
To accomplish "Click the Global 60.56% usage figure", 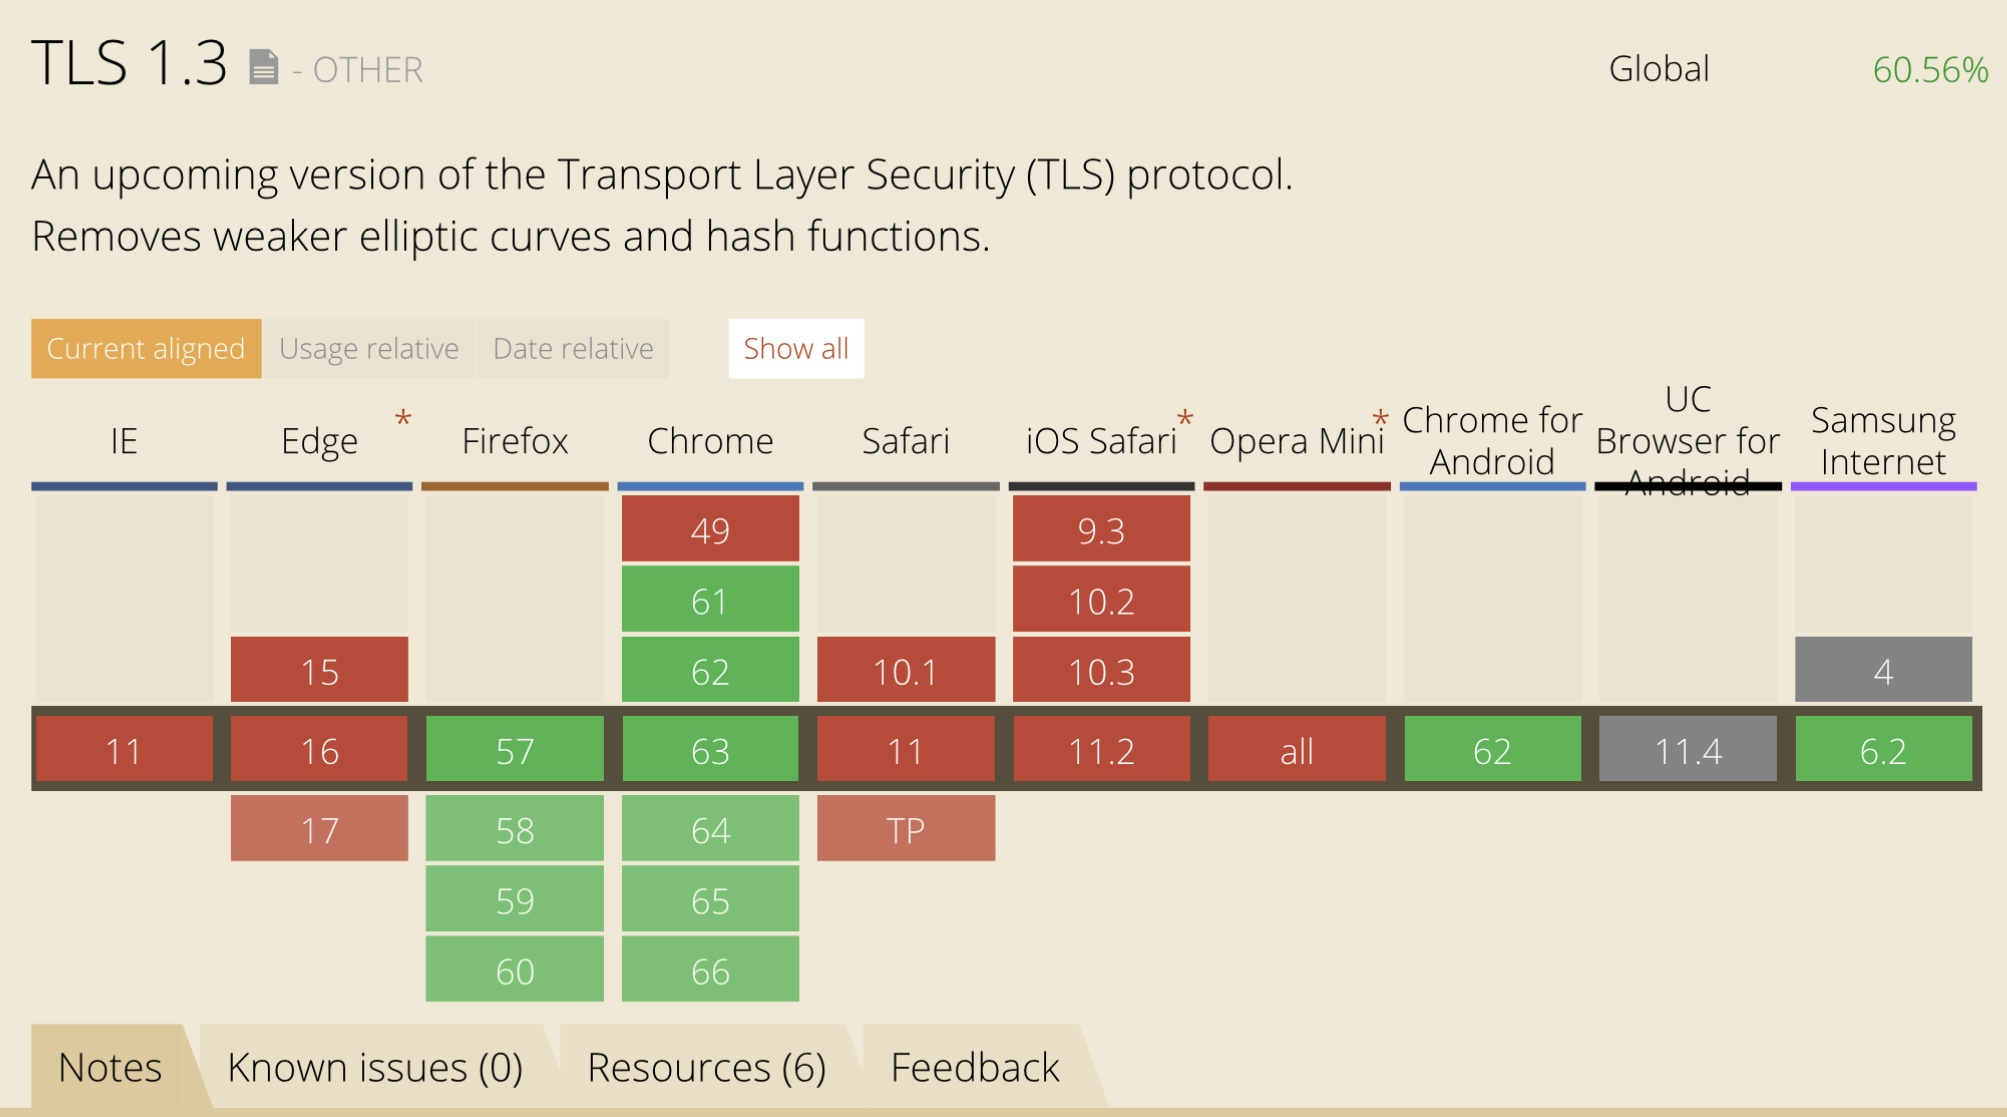I will tap(1929, 70).
